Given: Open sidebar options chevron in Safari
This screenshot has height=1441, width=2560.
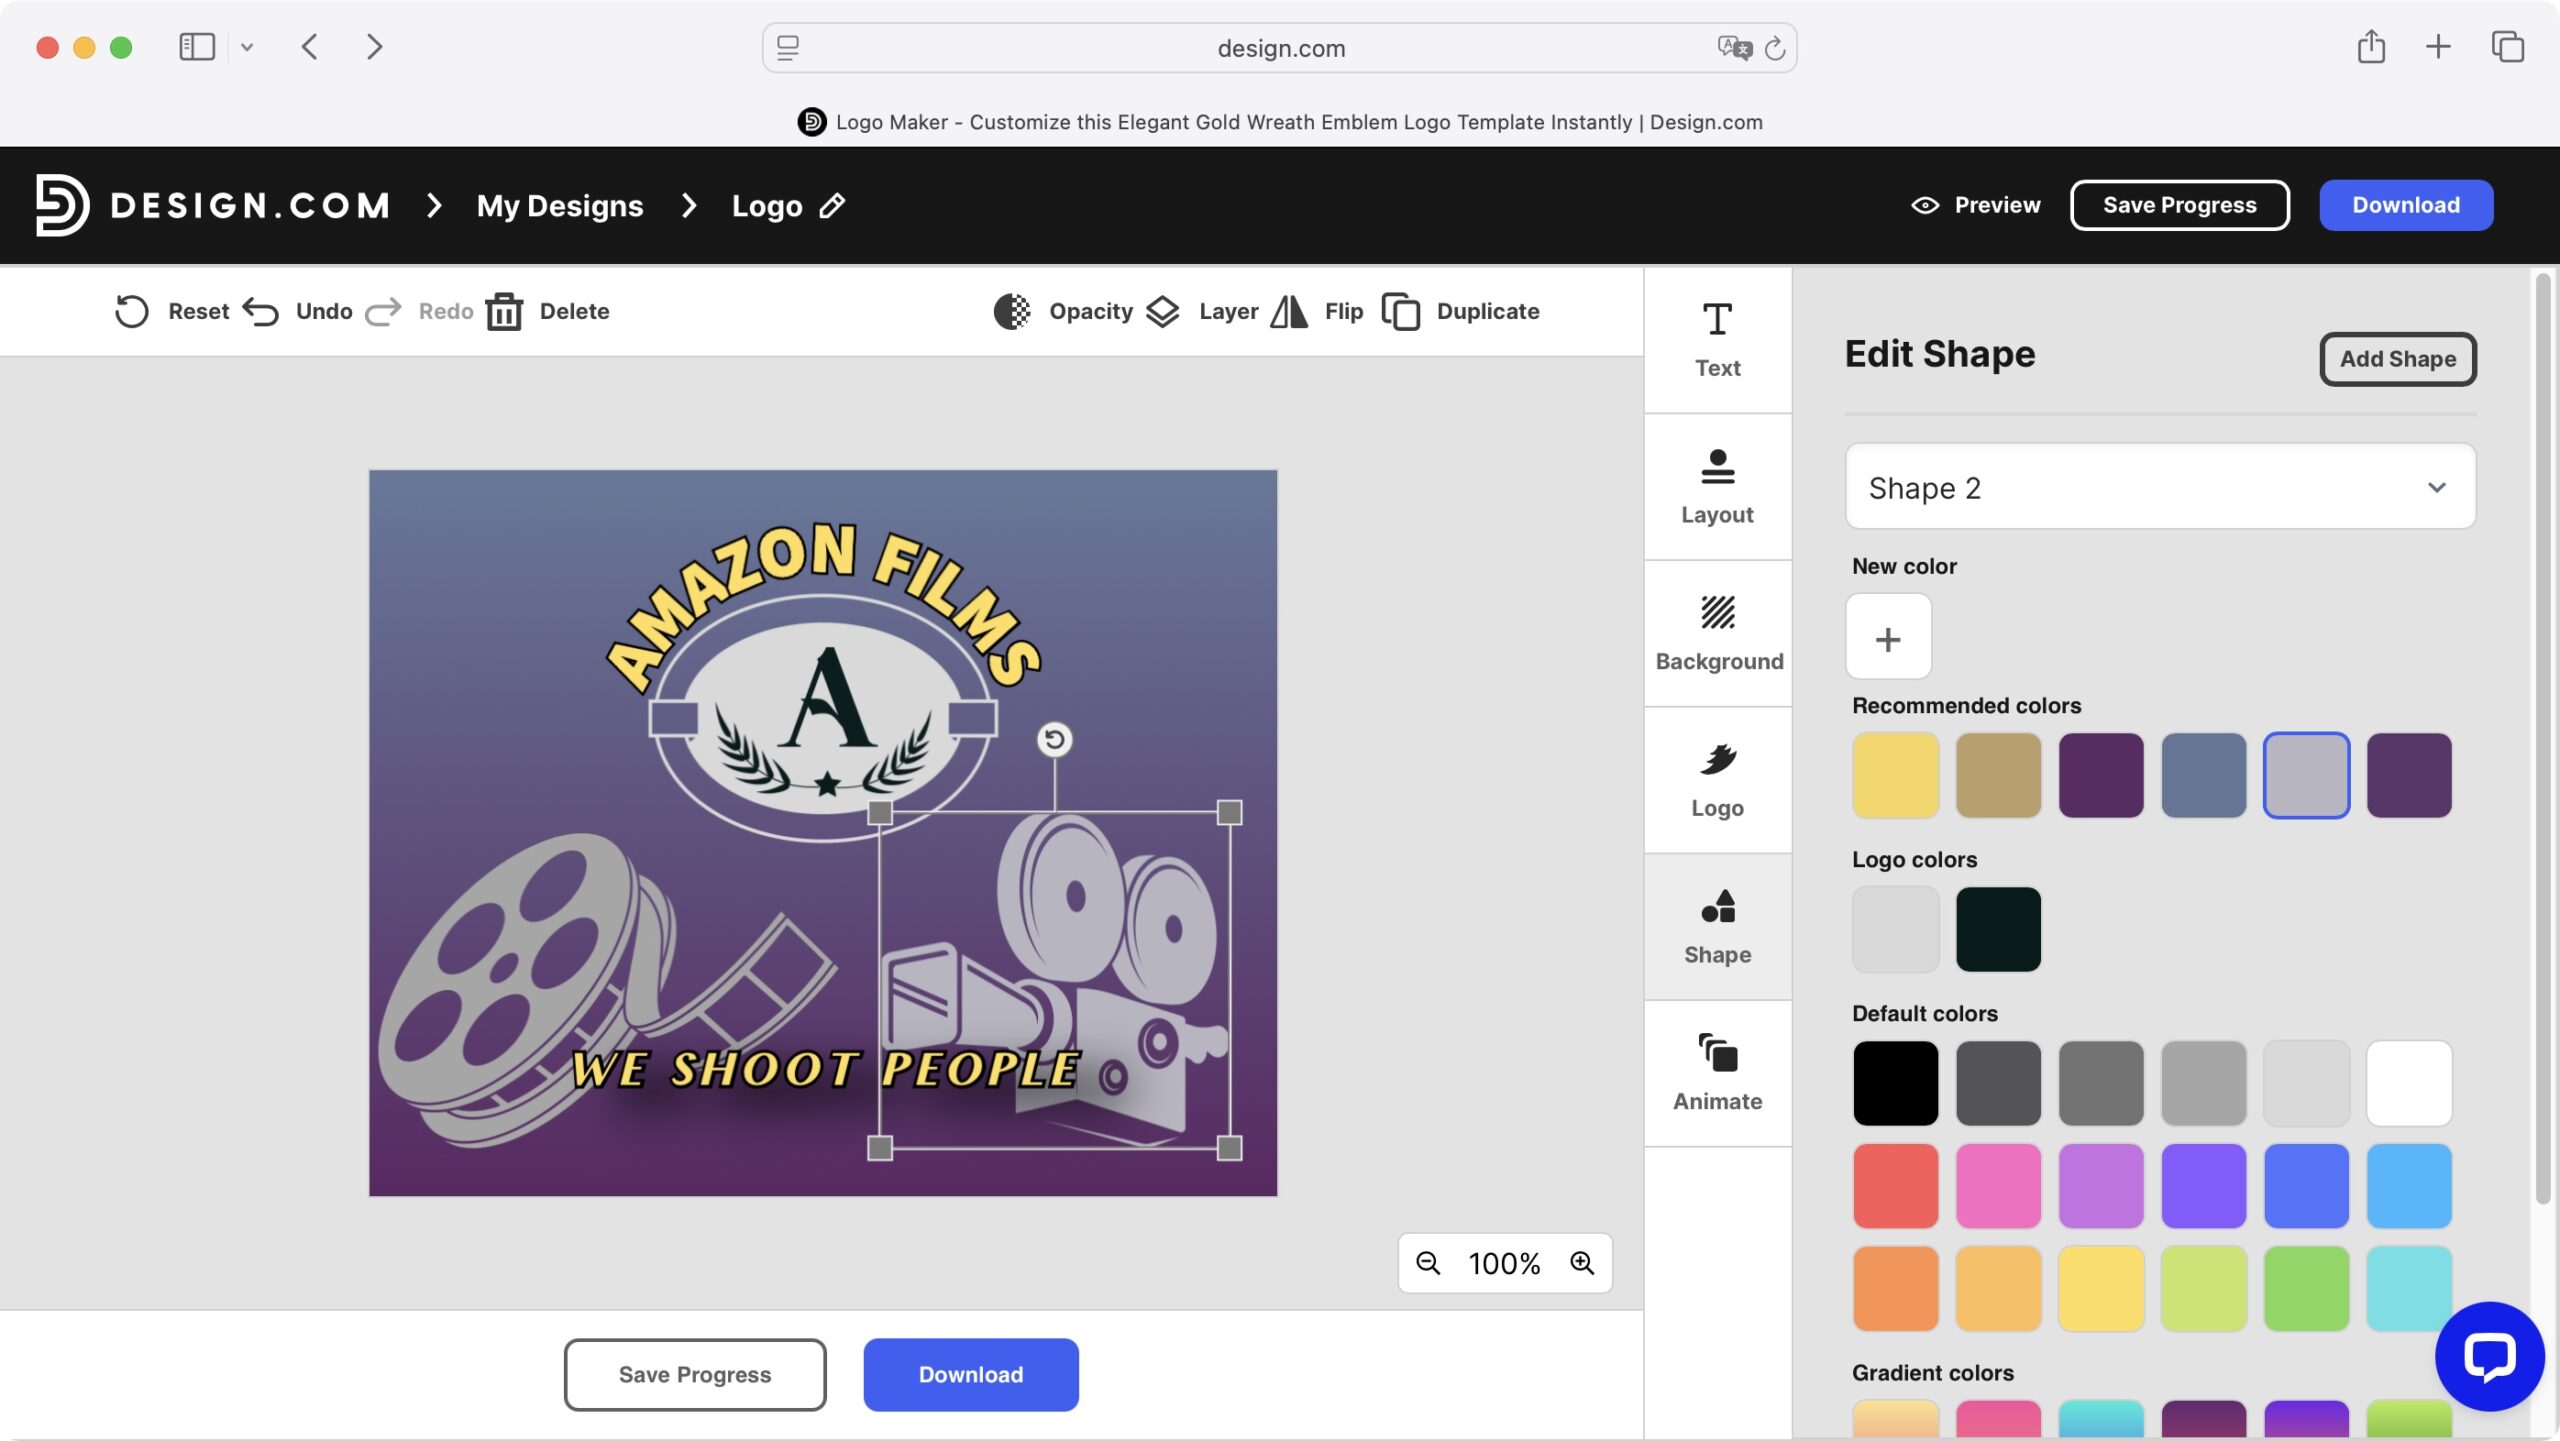Looking at the screenshot, I should [x=247, y=47].
